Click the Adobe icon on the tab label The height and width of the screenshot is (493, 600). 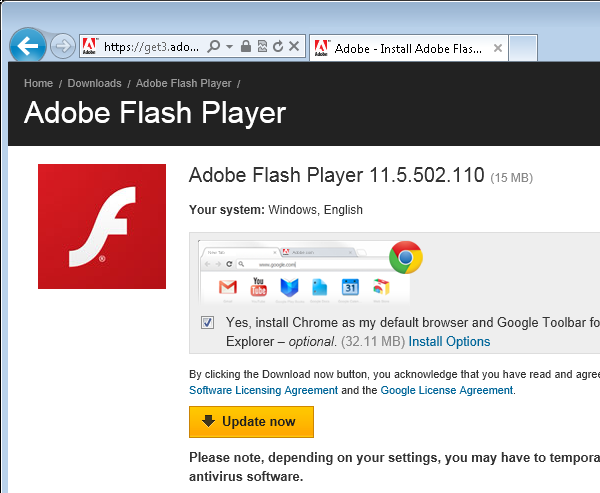click(321, 48)
